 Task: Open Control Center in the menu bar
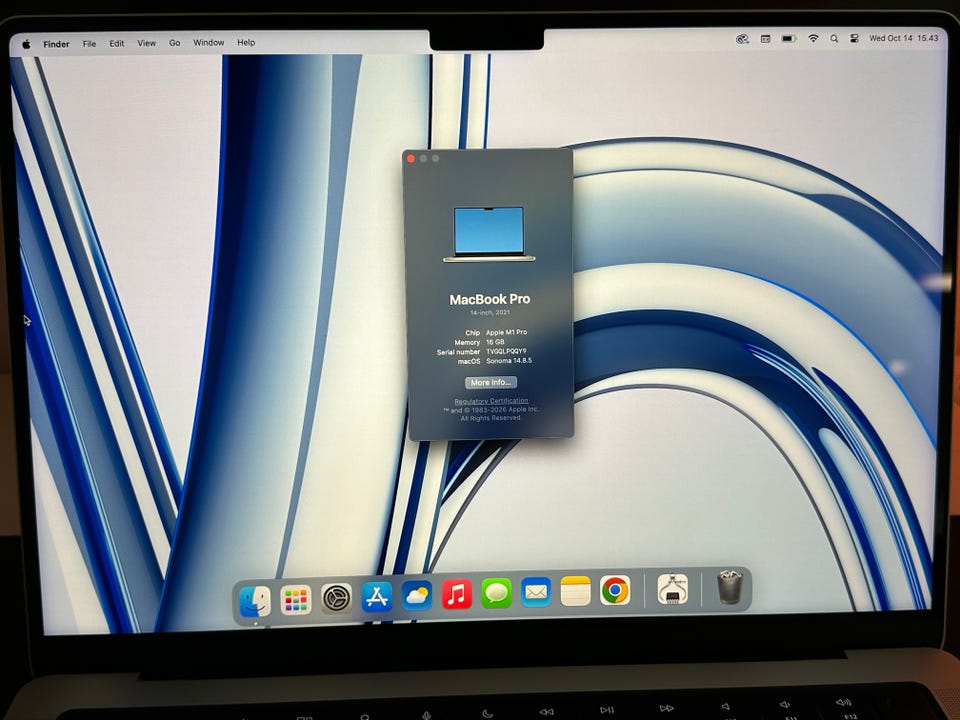[855, 39]
